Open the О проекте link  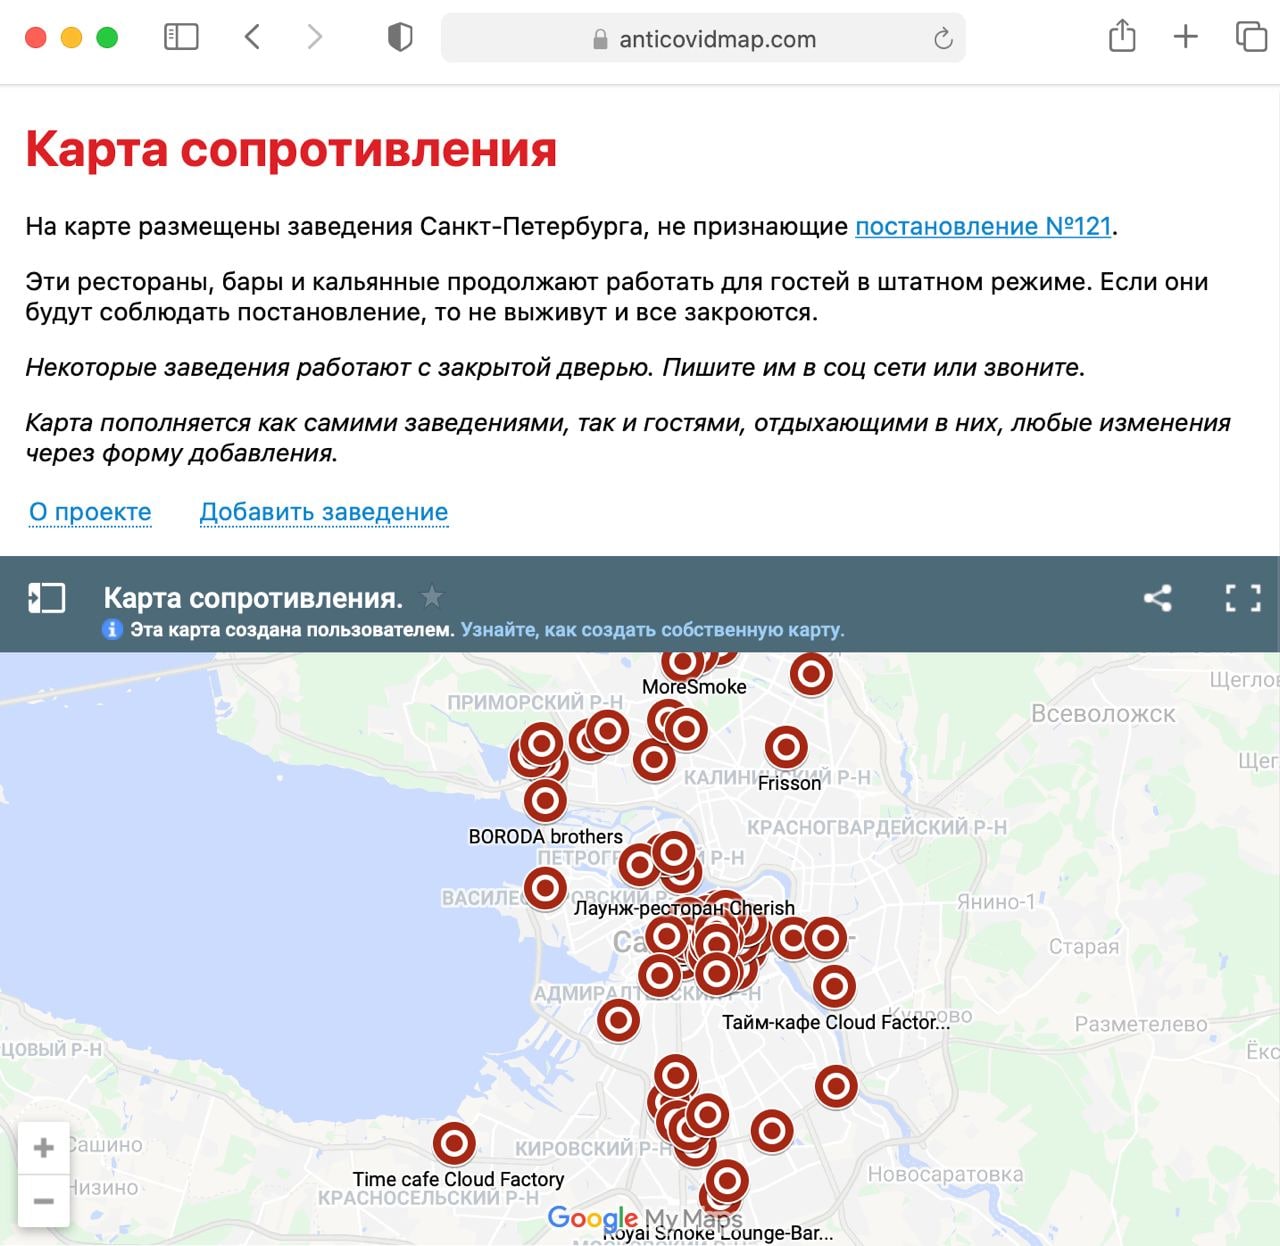[x=90, y=512]
